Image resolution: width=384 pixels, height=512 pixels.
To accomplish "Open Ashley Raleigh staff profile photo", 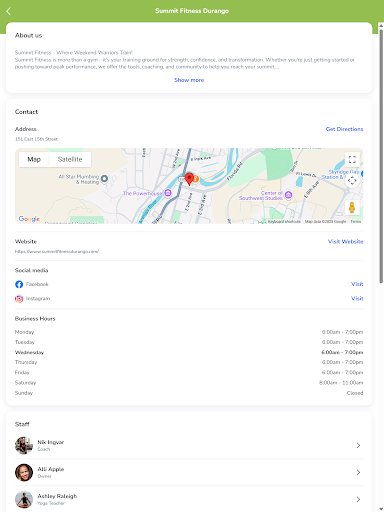I will point(24,500).
